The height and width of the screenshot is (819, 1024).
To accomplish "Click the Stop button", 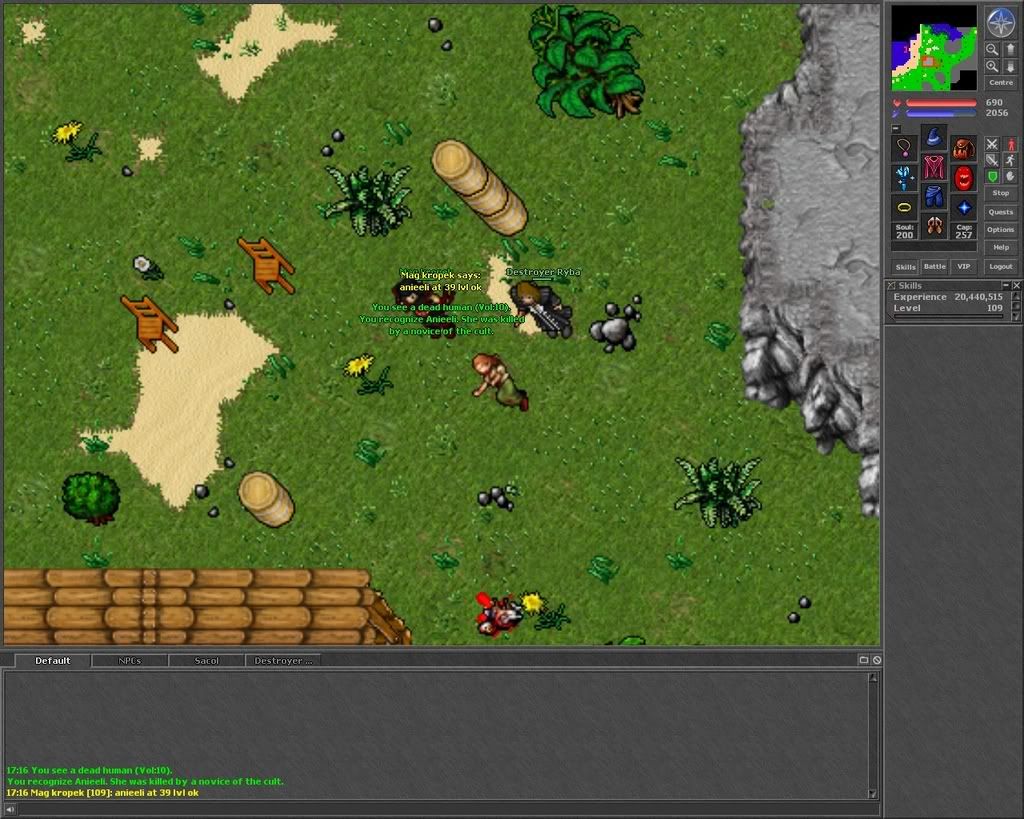I will [1000, 193].
